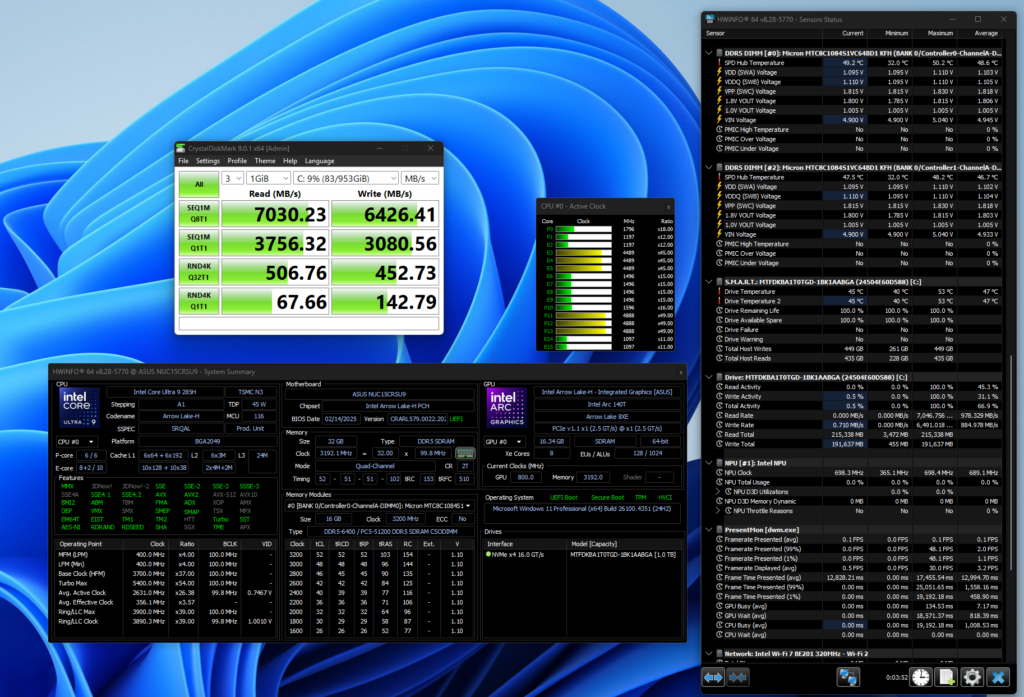Click the expand-layout blue arrows icon in Sensors Status

pos(713,677)
